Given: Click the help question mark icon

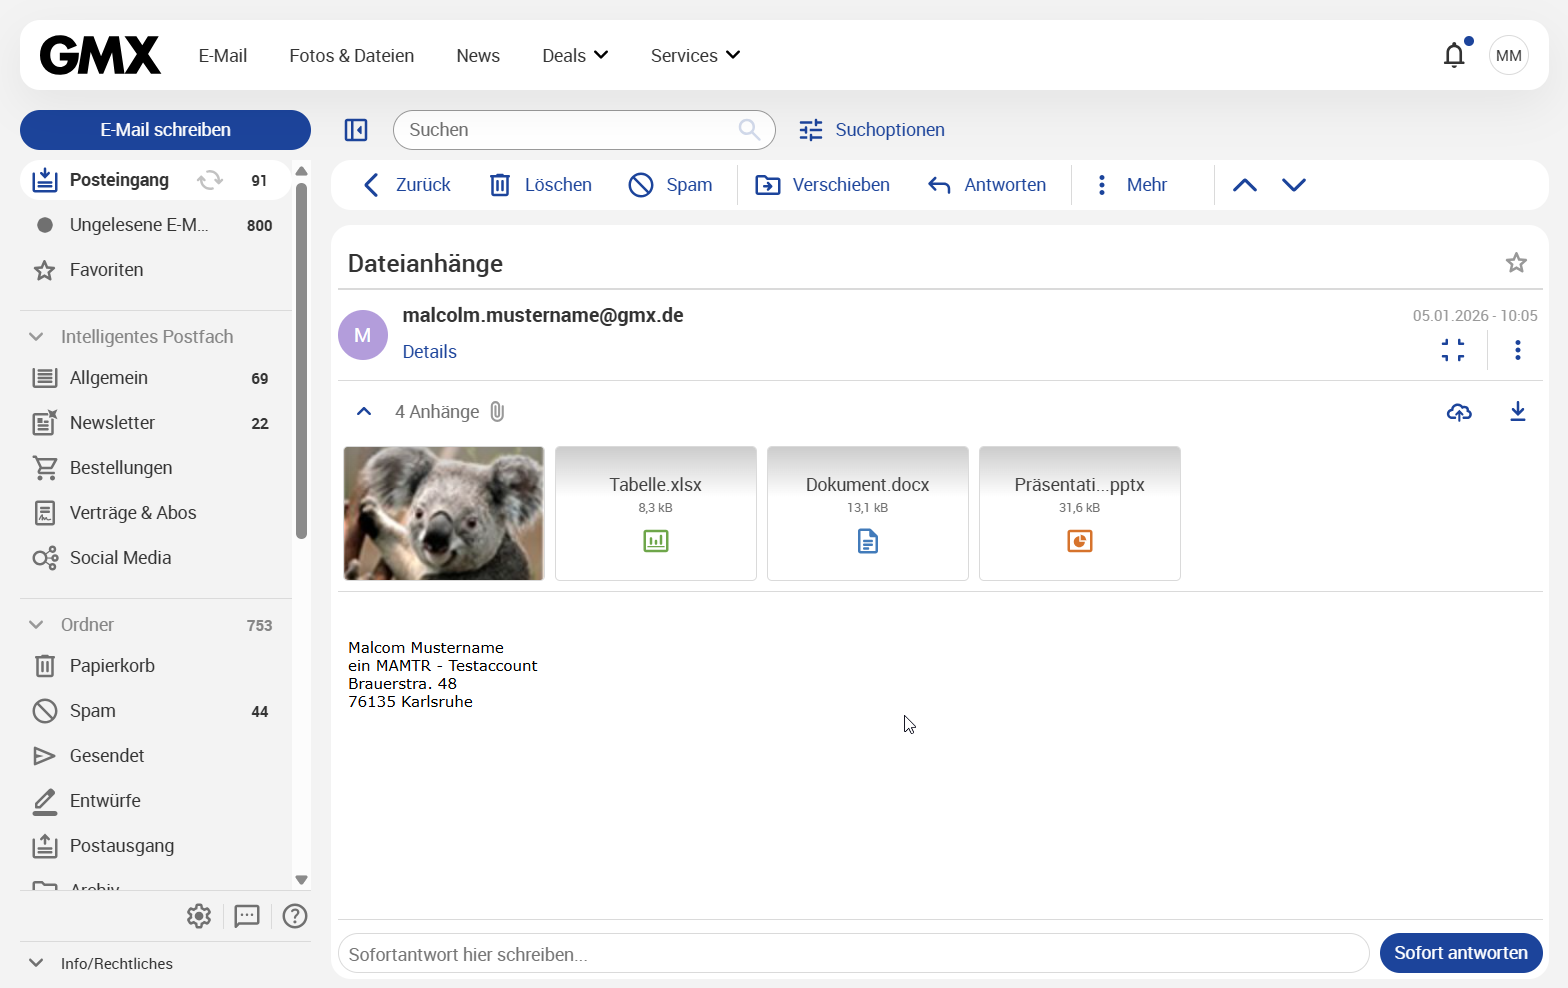Looking at the screenshot, I should pos(295,916).
